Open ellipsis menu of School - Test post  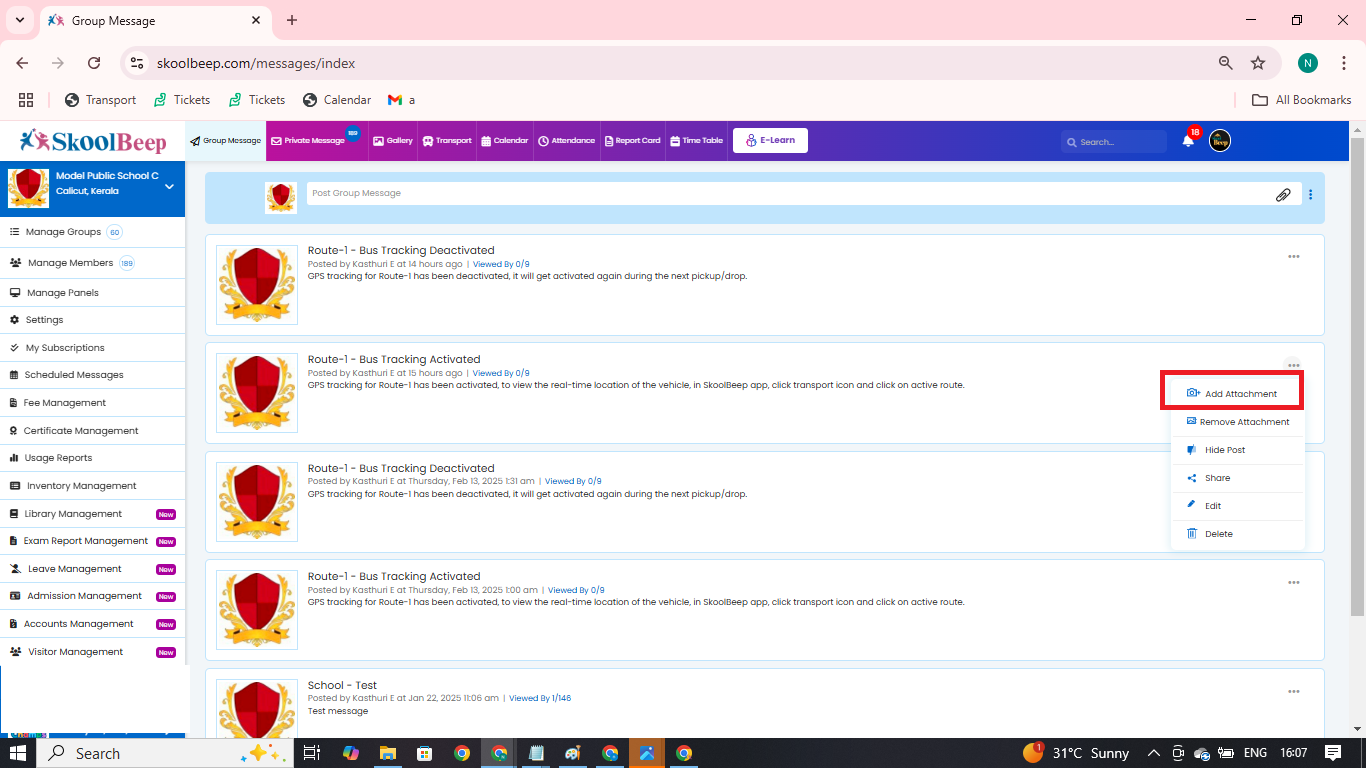(1293, 692)
